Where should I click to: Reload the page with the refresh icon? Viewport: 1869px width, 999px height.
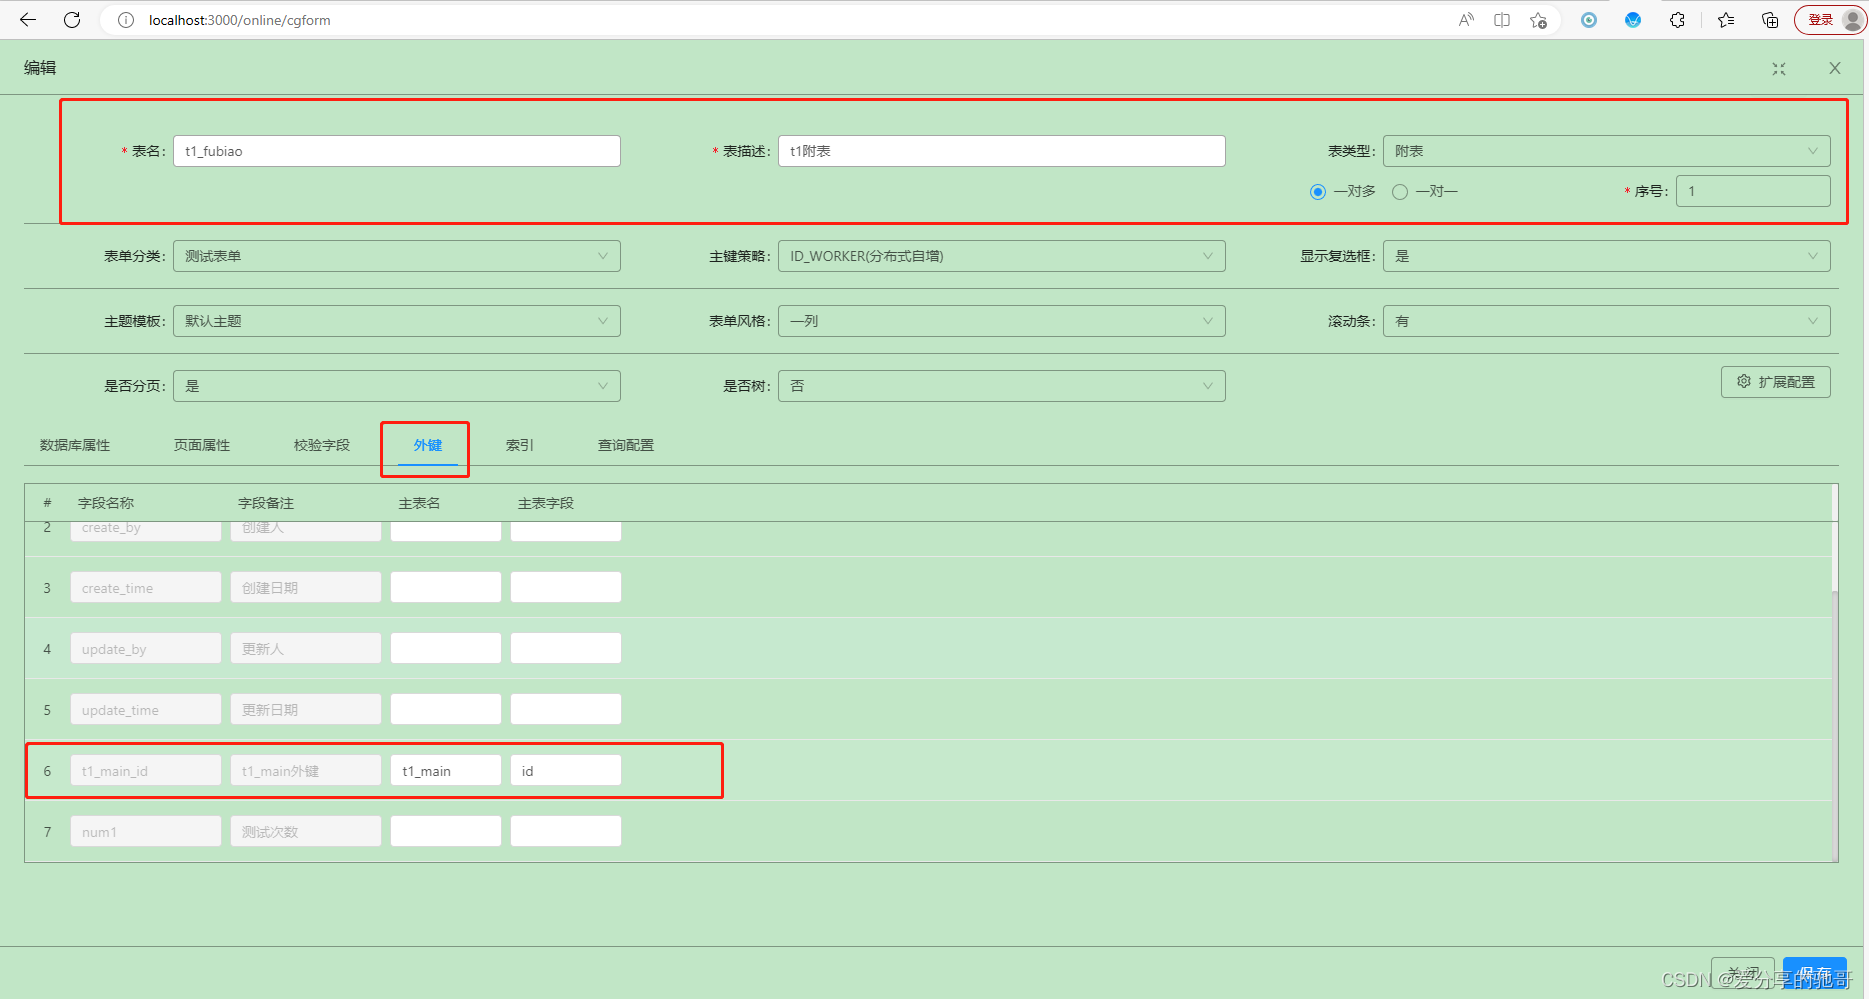pos(72,20)
